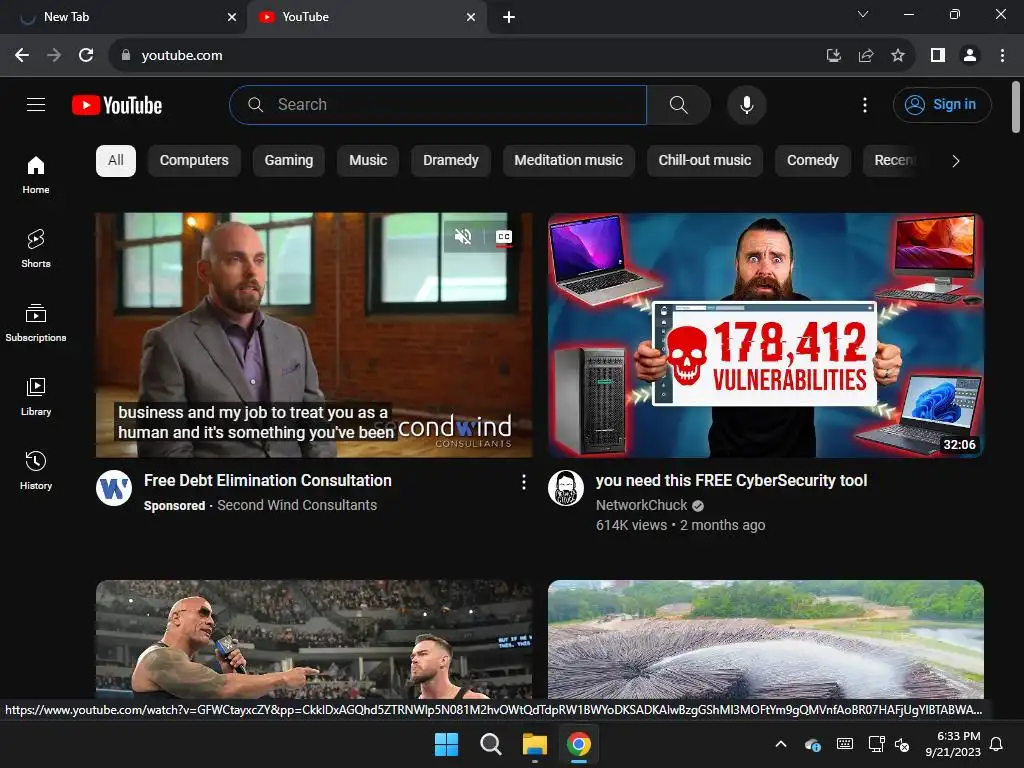Viewport: 1024px width, 768px height.
Task: Open NetworkChuck channel name link
Action: click(641, 505)
